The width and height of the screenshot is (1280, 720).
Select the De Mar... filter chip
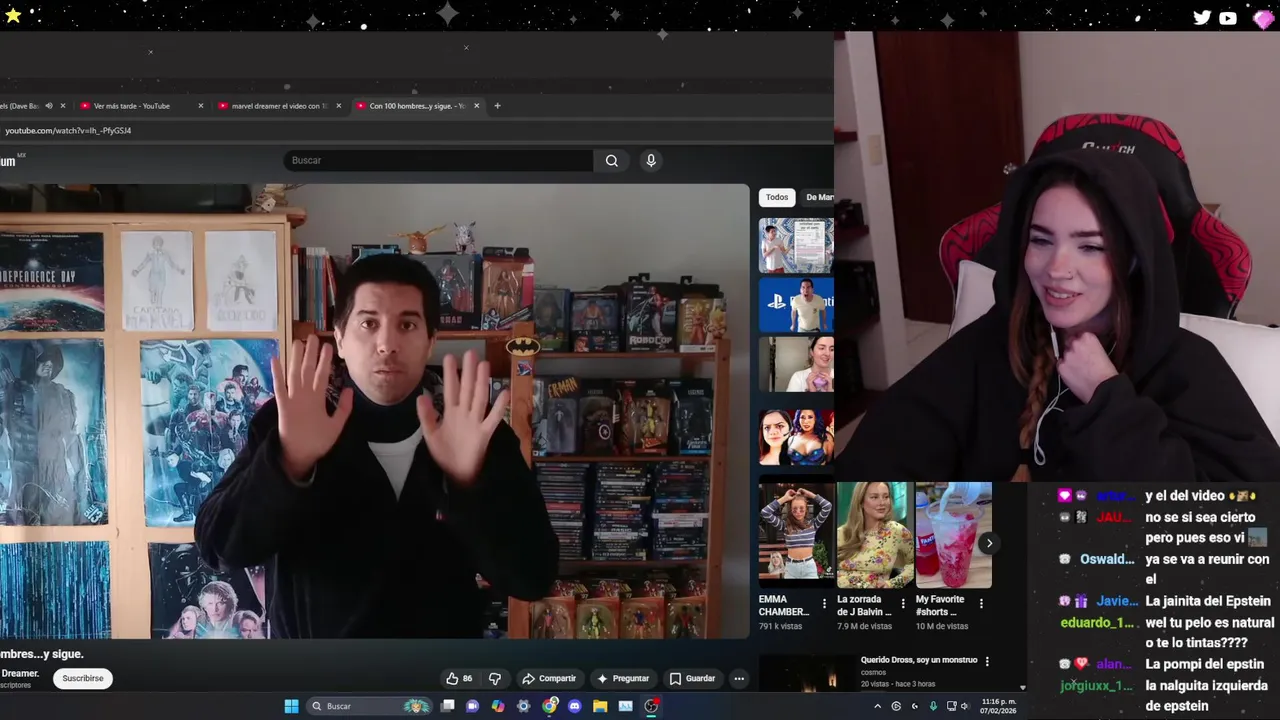tap(819, 197)
